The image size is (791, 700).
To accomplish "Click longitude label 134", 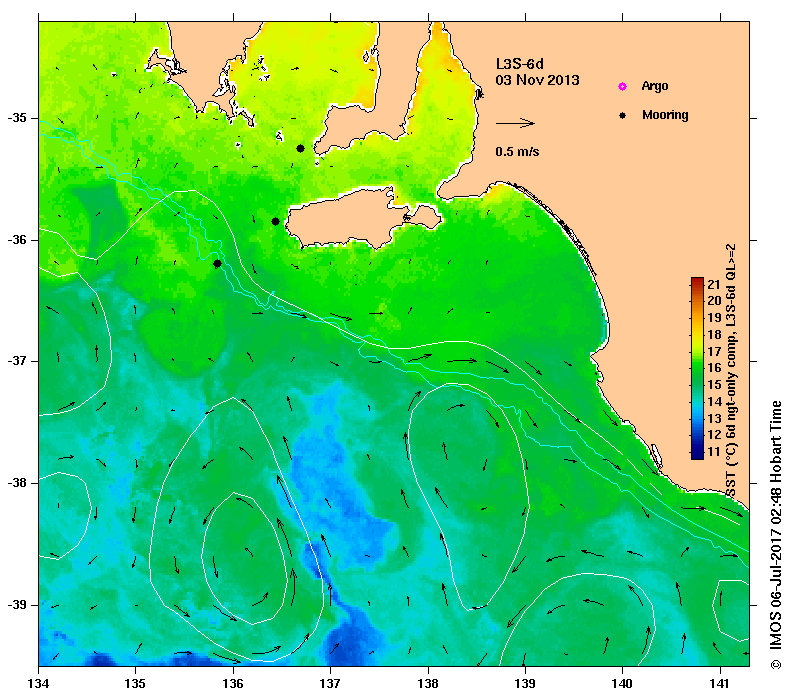I will click(39, 684).
